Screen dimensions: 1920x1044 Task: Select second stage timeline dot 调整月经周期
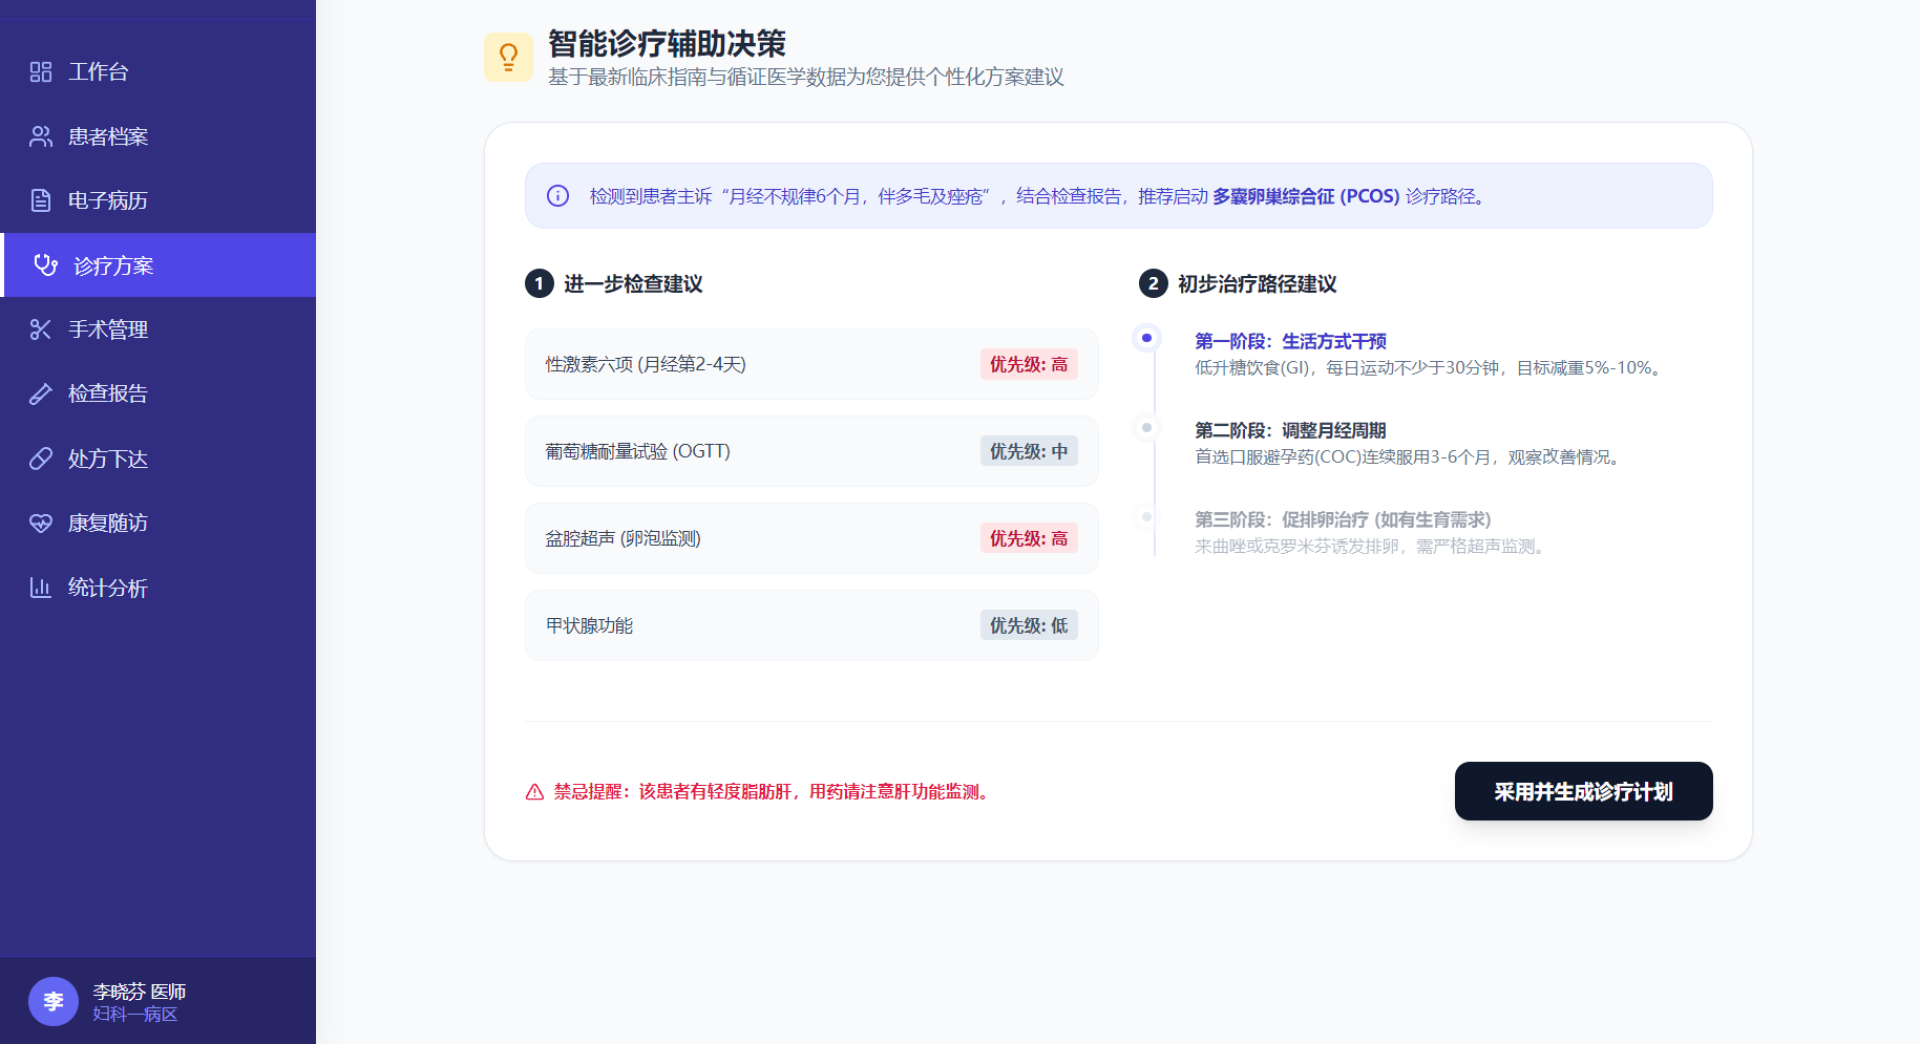[1146, 428]
